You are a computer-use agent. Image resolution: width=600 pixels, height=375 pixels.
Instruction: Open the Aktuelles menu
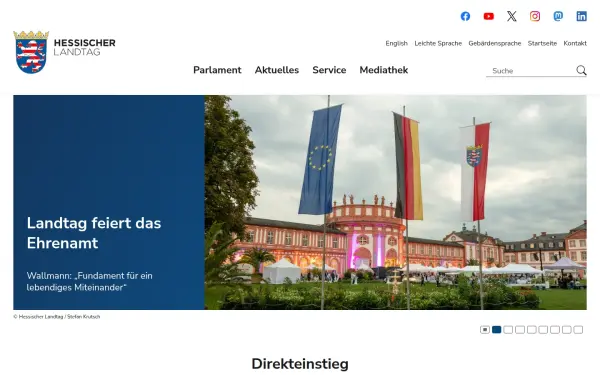point(277,70)
